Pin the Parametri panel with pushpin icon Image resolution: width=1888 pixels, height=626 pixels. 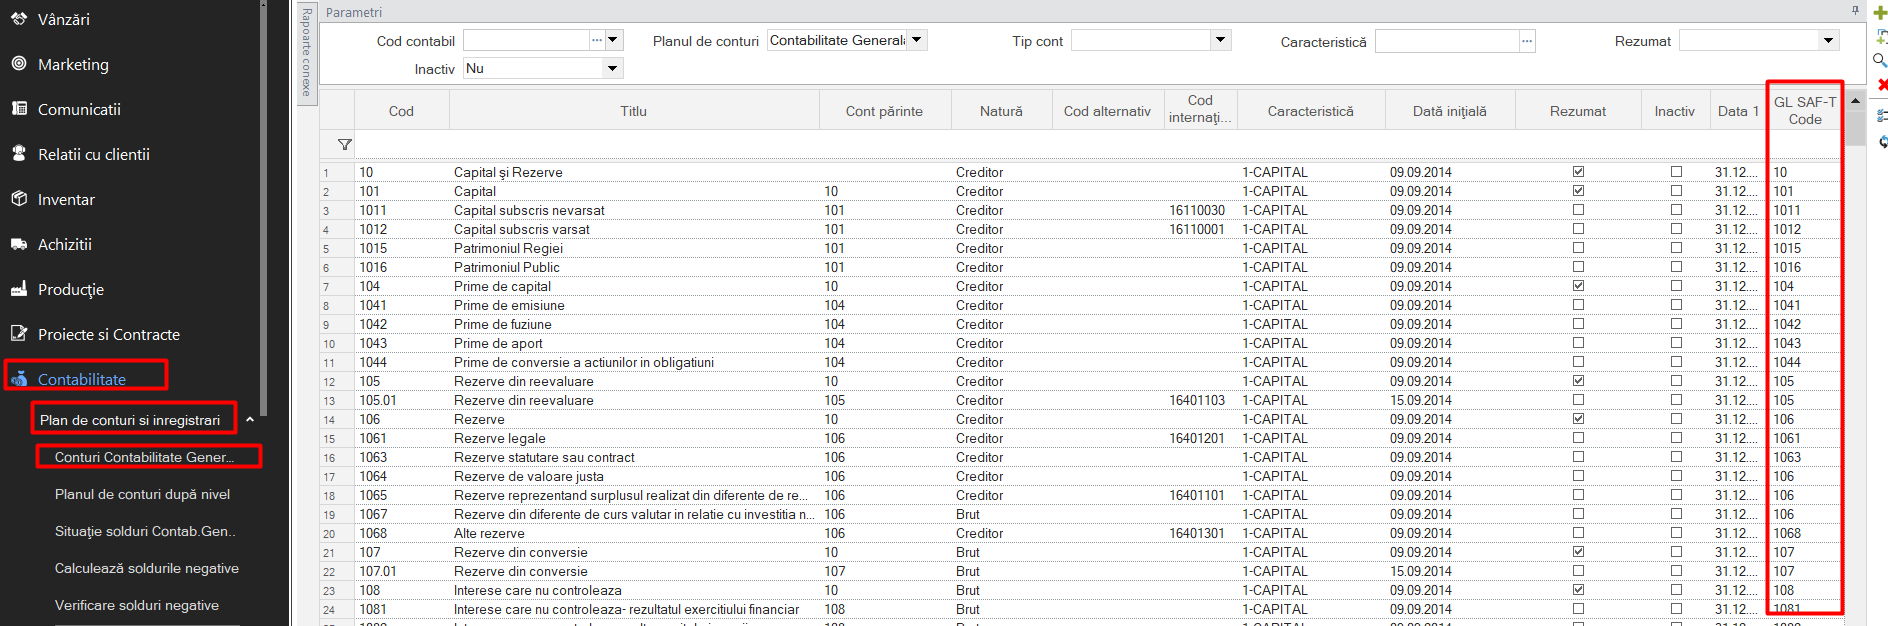(1855, 11)
